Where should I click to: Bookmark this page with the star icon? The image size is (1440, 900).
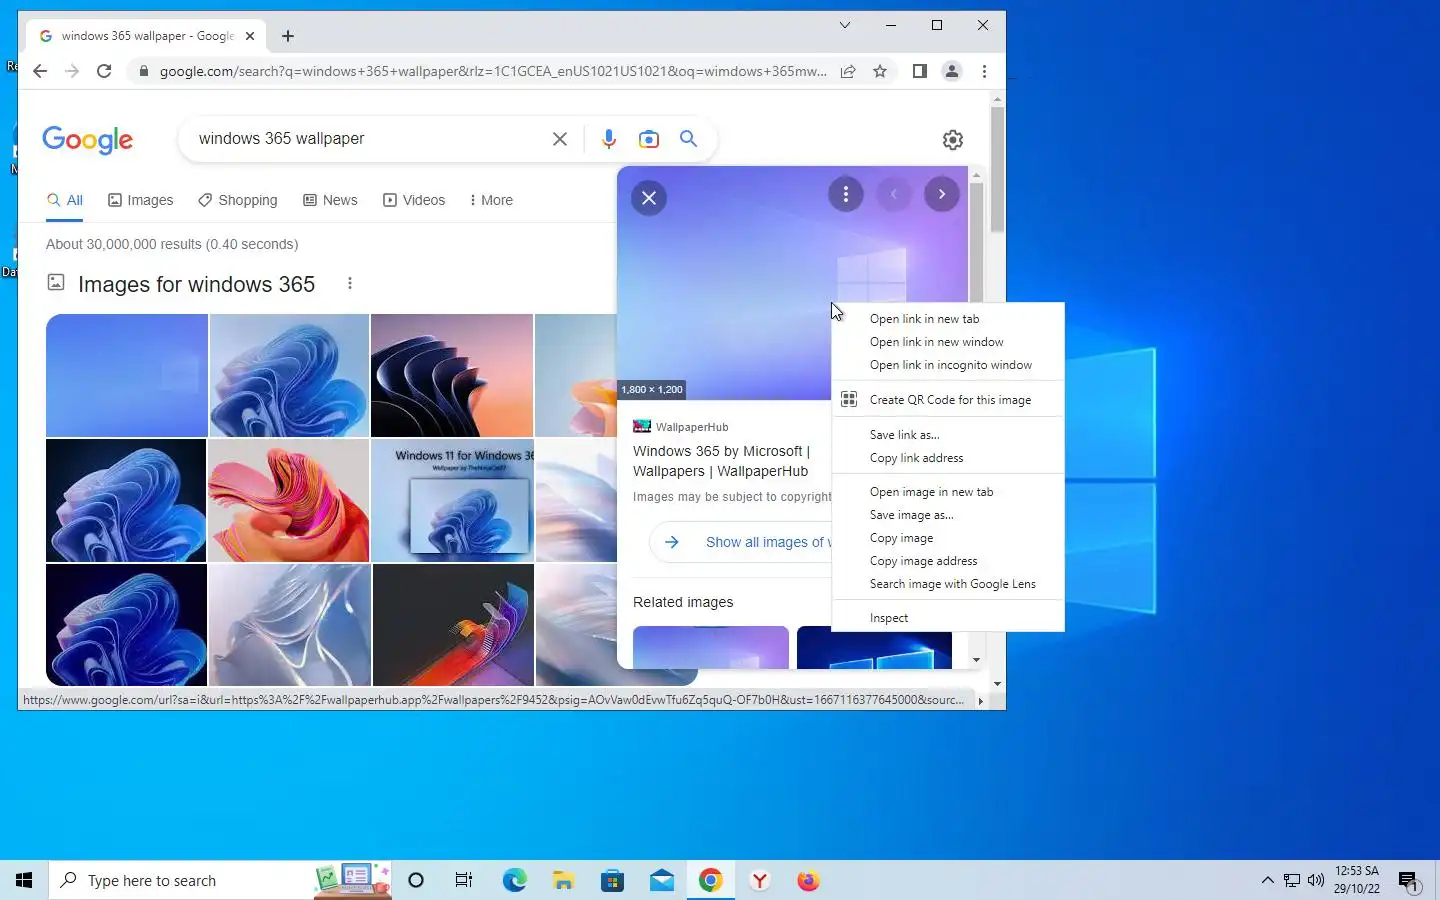tap(880, 71)
